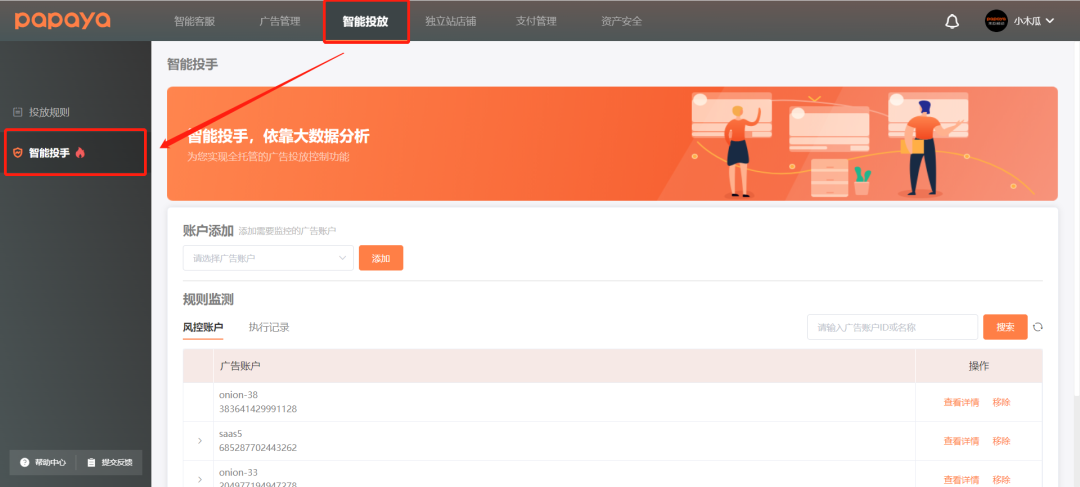Click the 智能投手 shield icon

(x=18, y=153)
